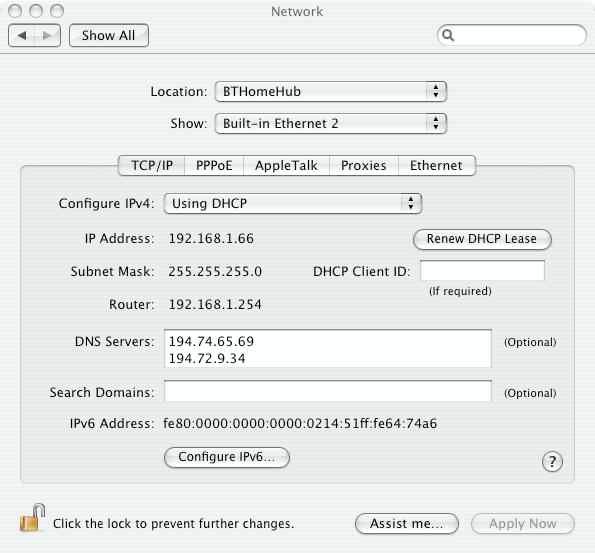Switch to the PPPoE tab
This screenshot has width=595, height=553.
click(x=214, y=165)
